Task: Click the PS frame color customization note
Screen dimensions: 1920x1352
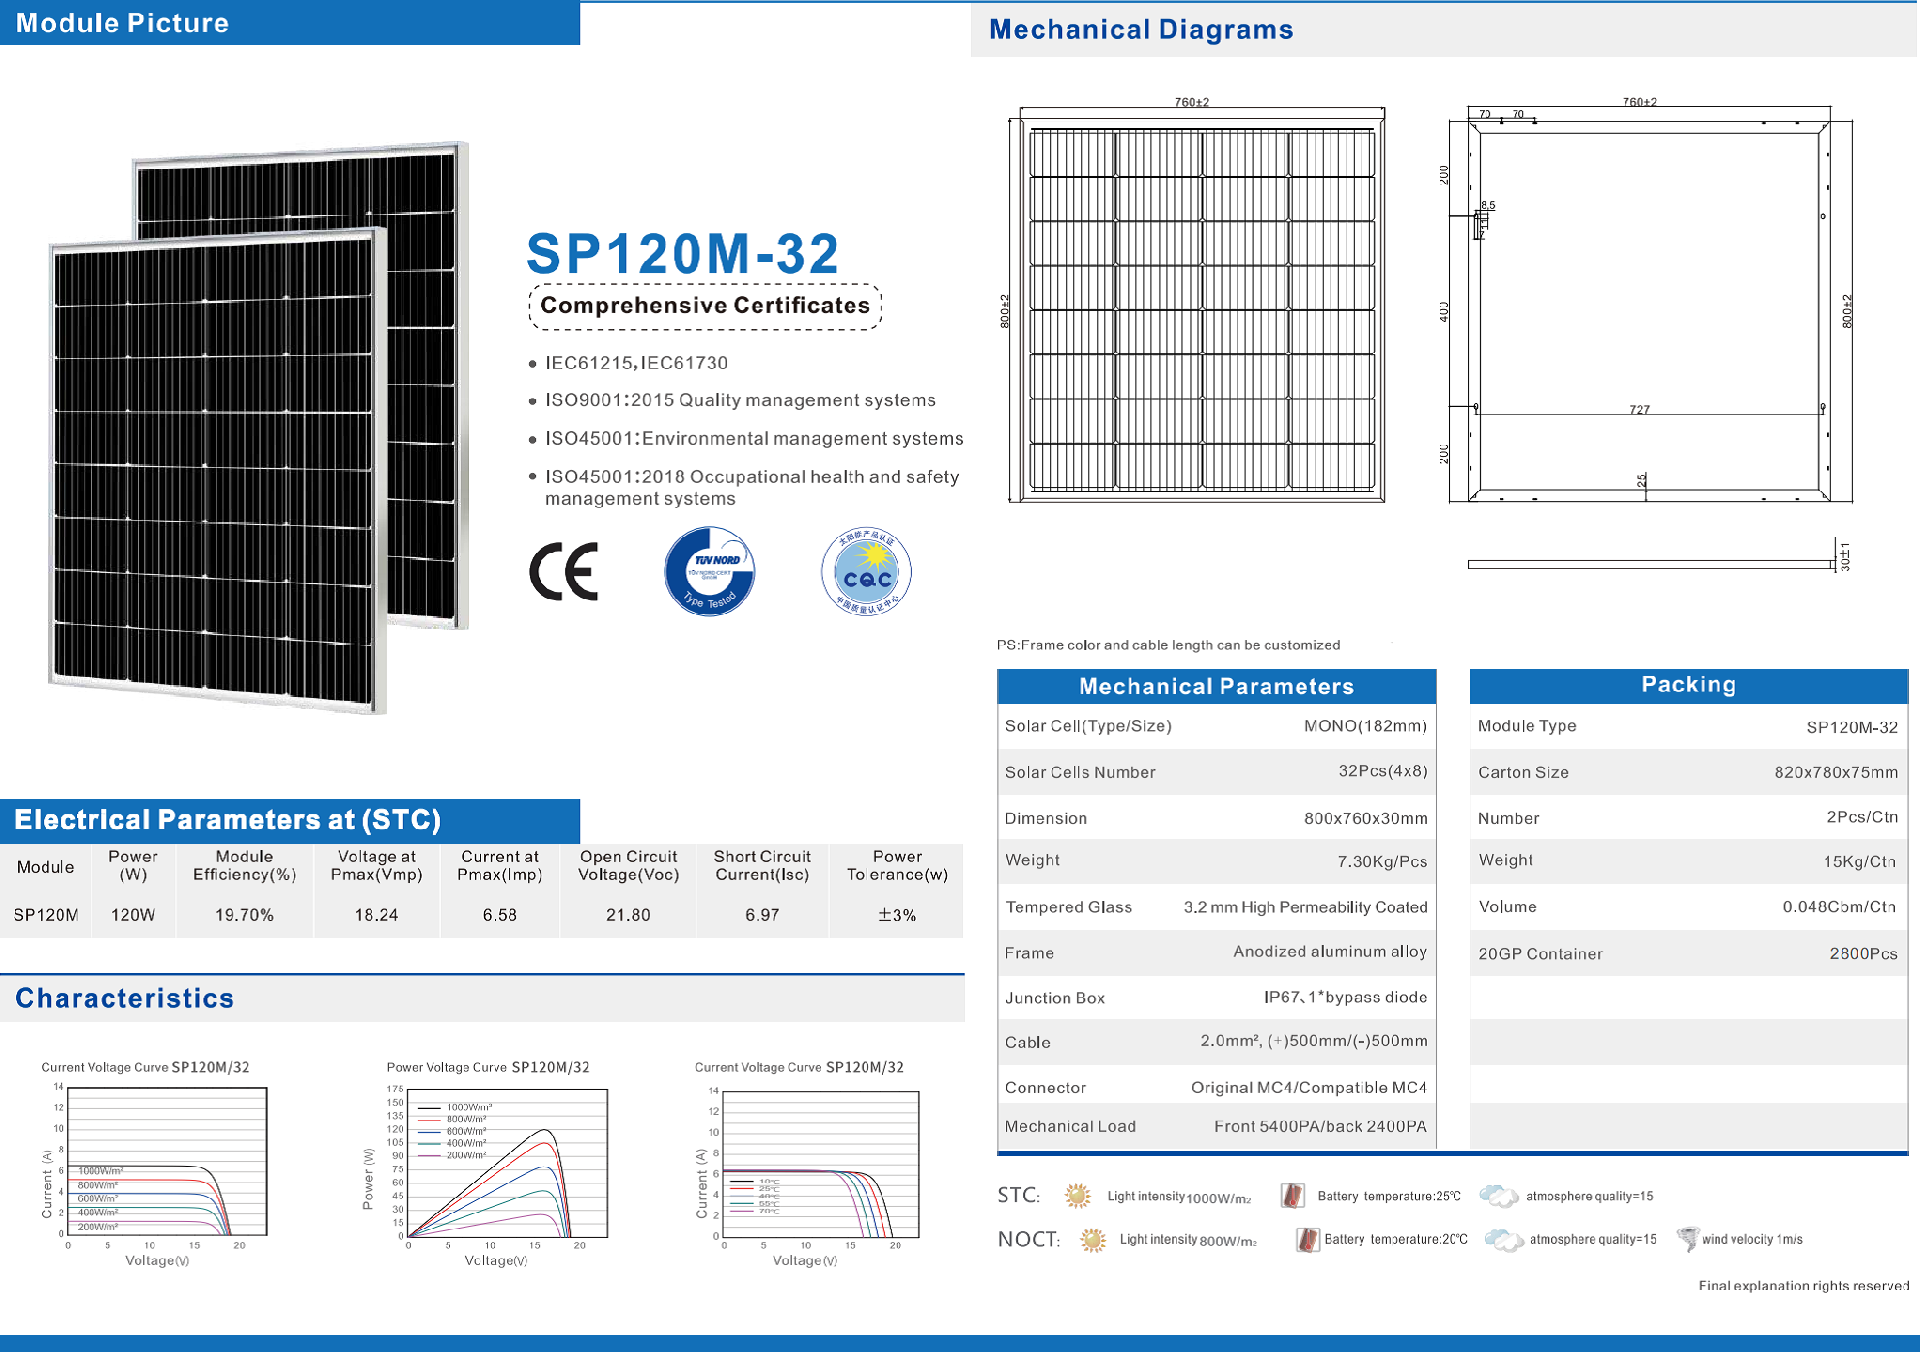Action: pyautogui.click(x=1168, y=645)
